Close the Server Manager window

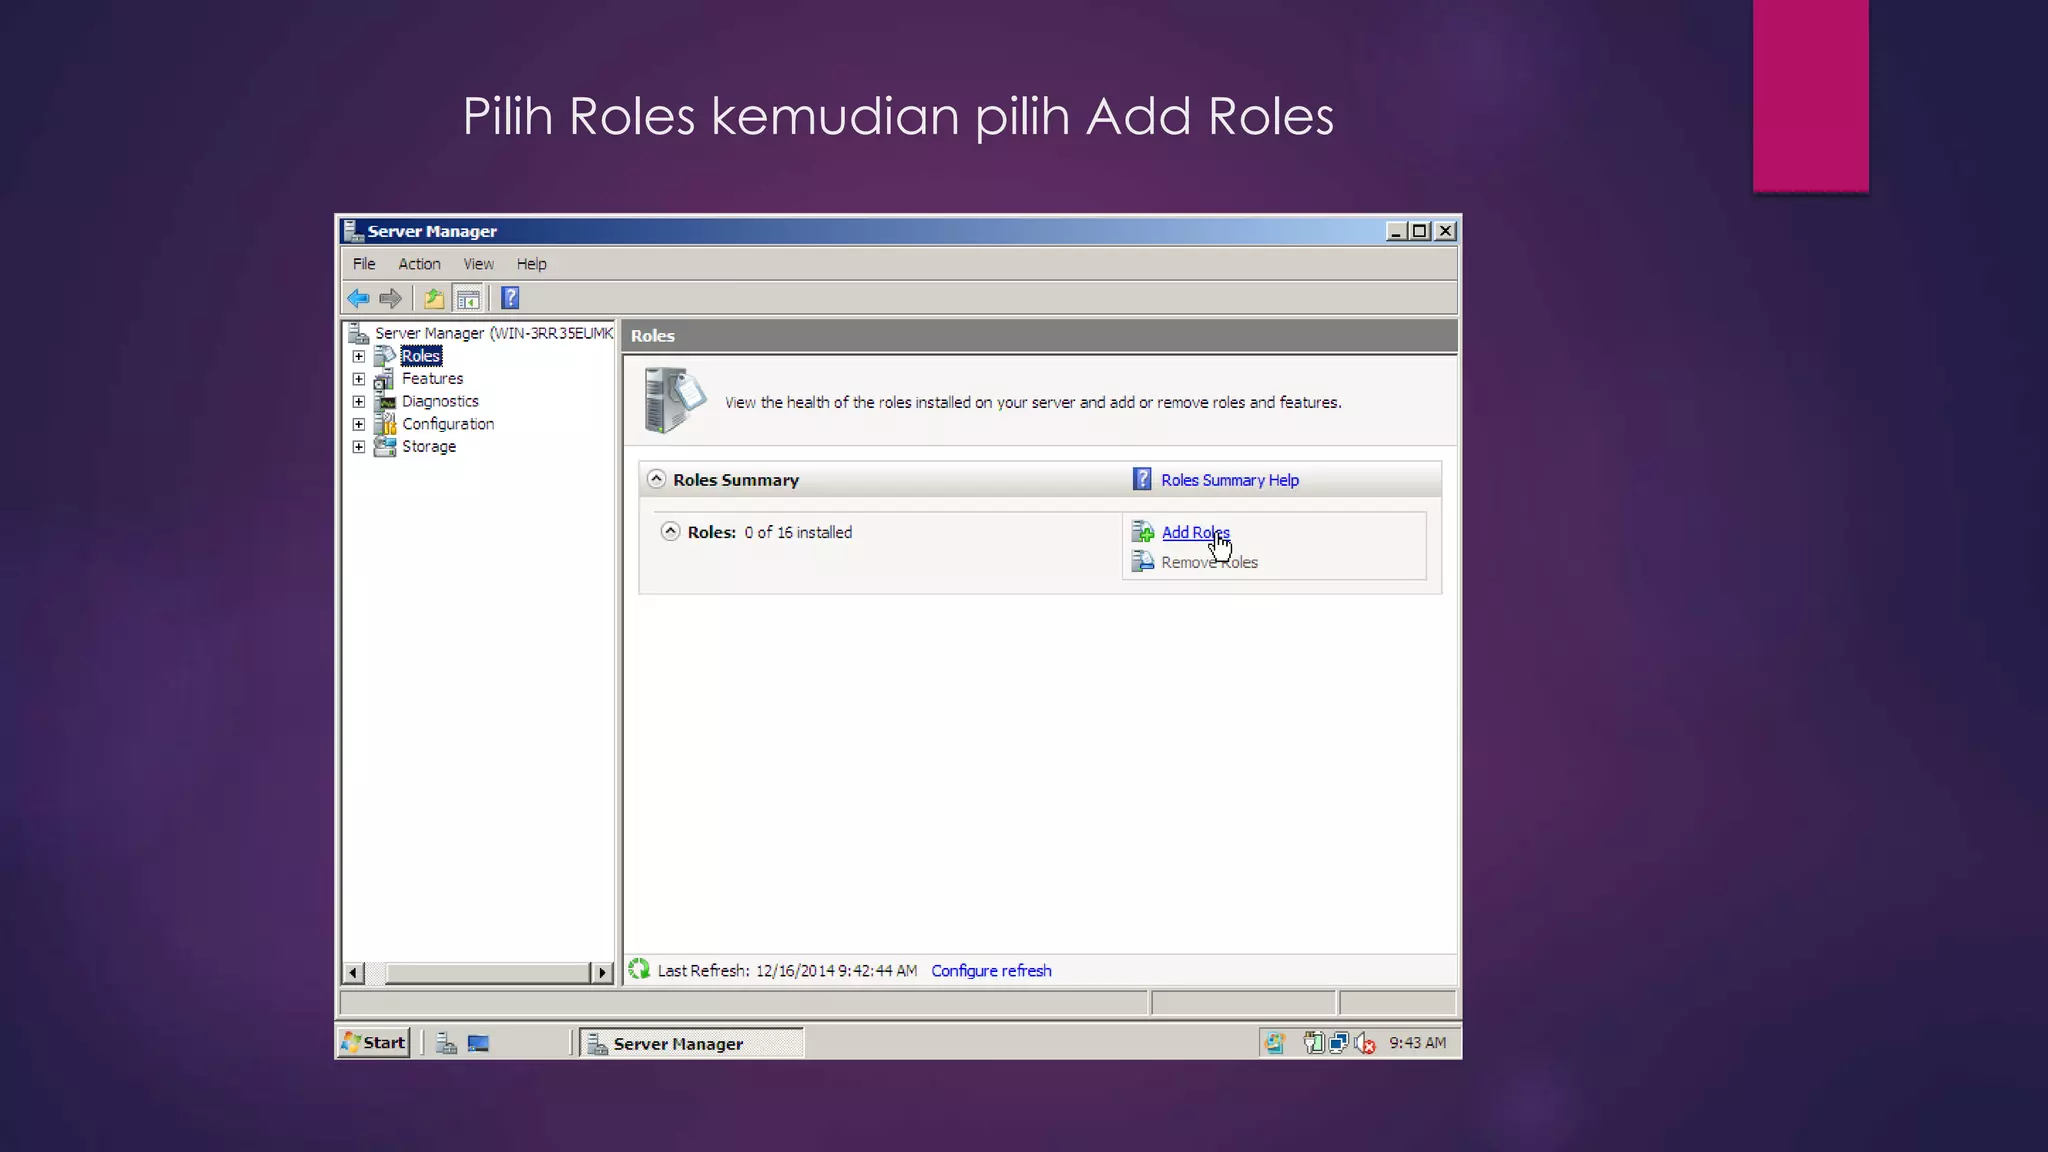1445,231
